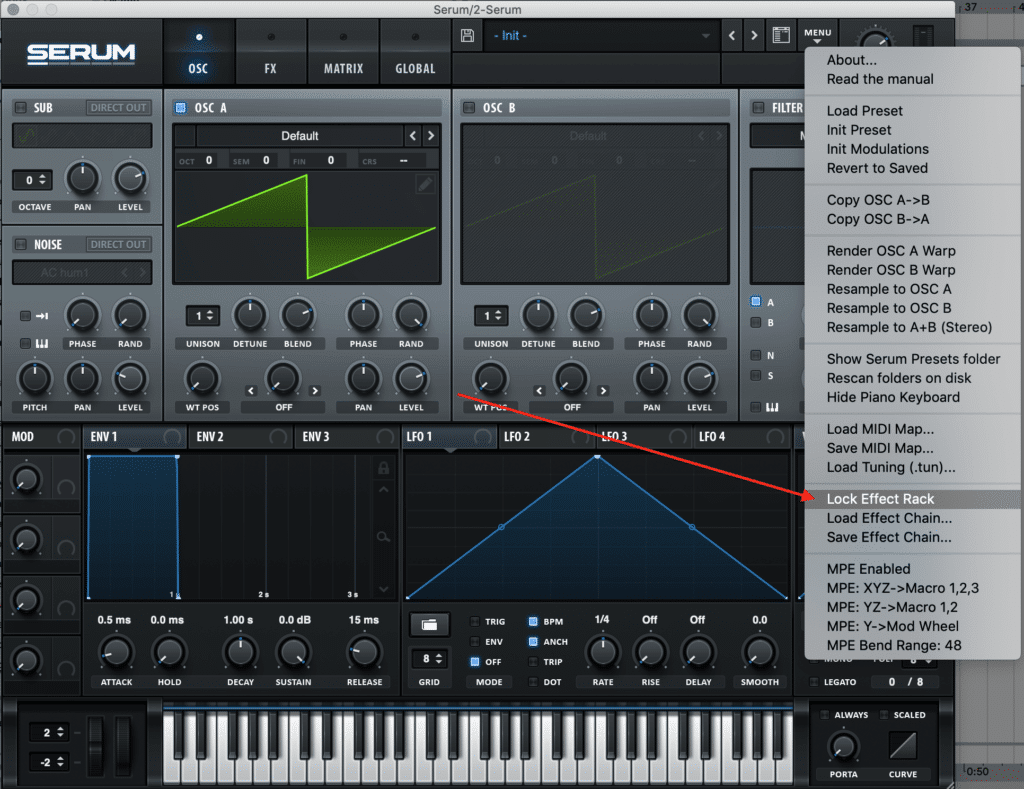1024x789 pixels.
Task: Go to next preset arrow
Action: click(754, 35)
